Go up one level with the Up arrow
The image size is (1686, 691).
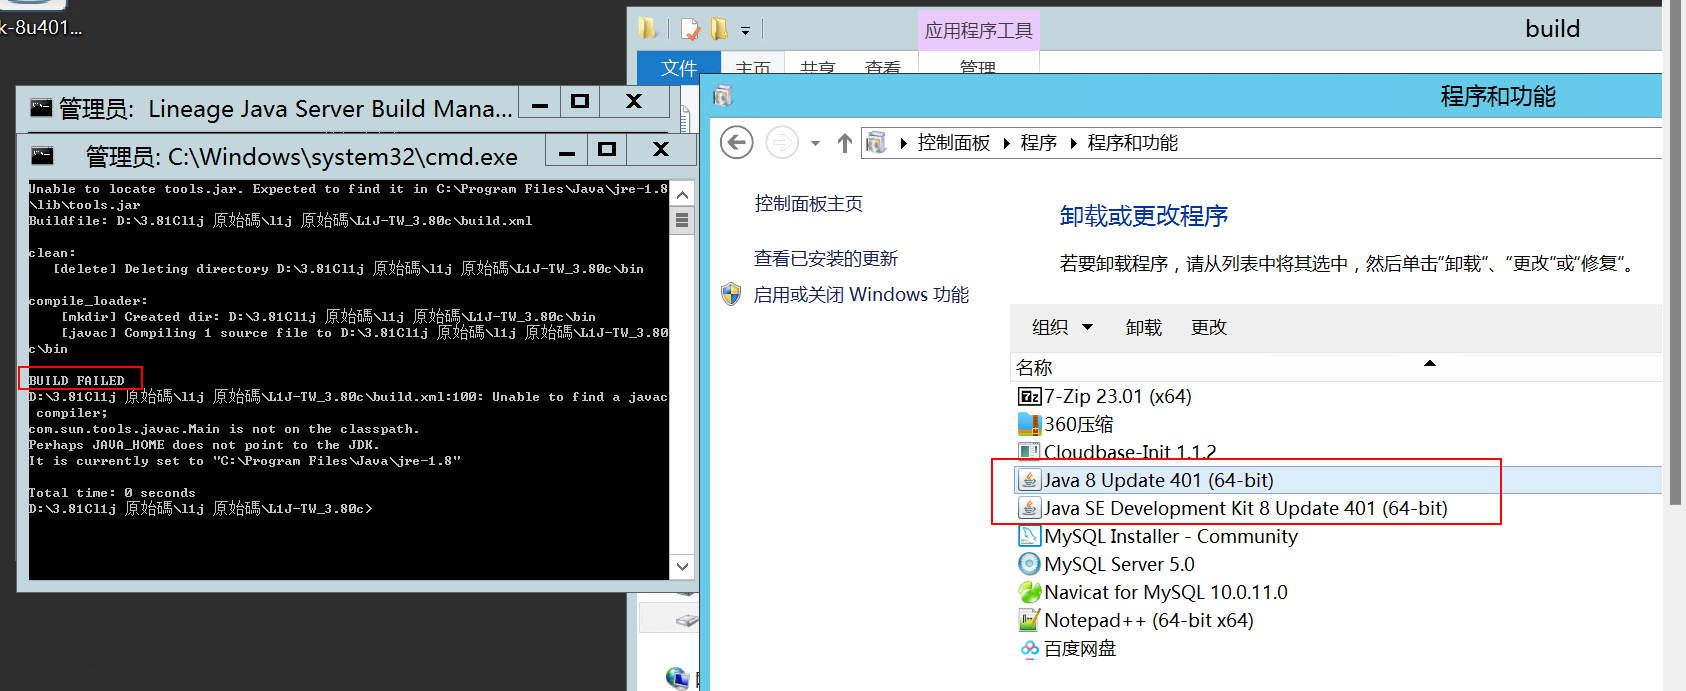pyautogui.click(x=845, y=143)
